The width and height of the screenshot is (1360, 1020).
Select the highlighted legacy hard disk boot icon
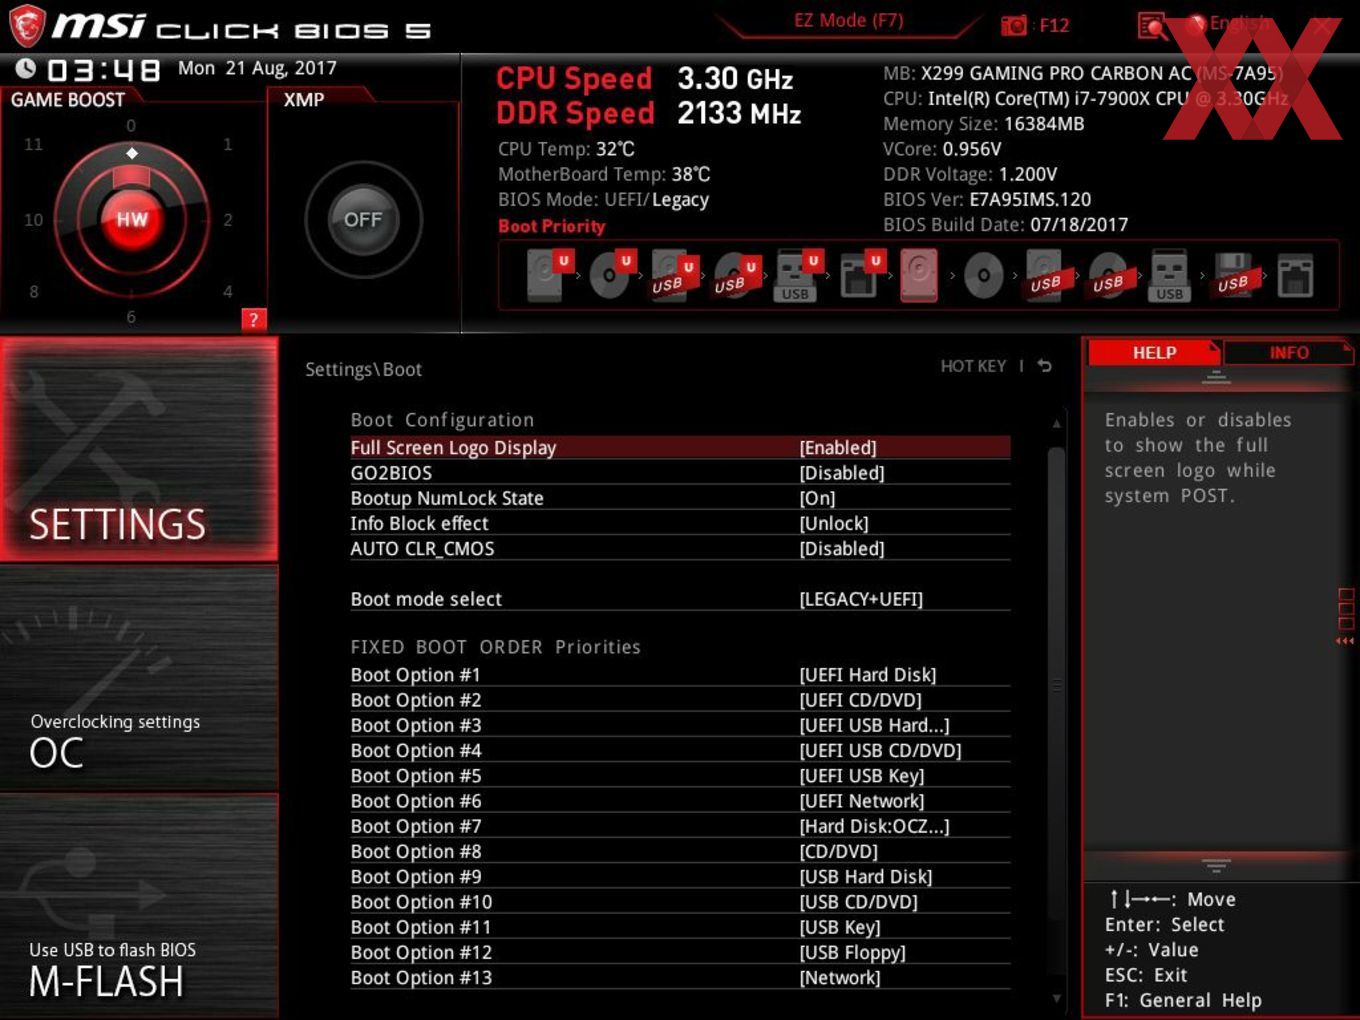920,275
